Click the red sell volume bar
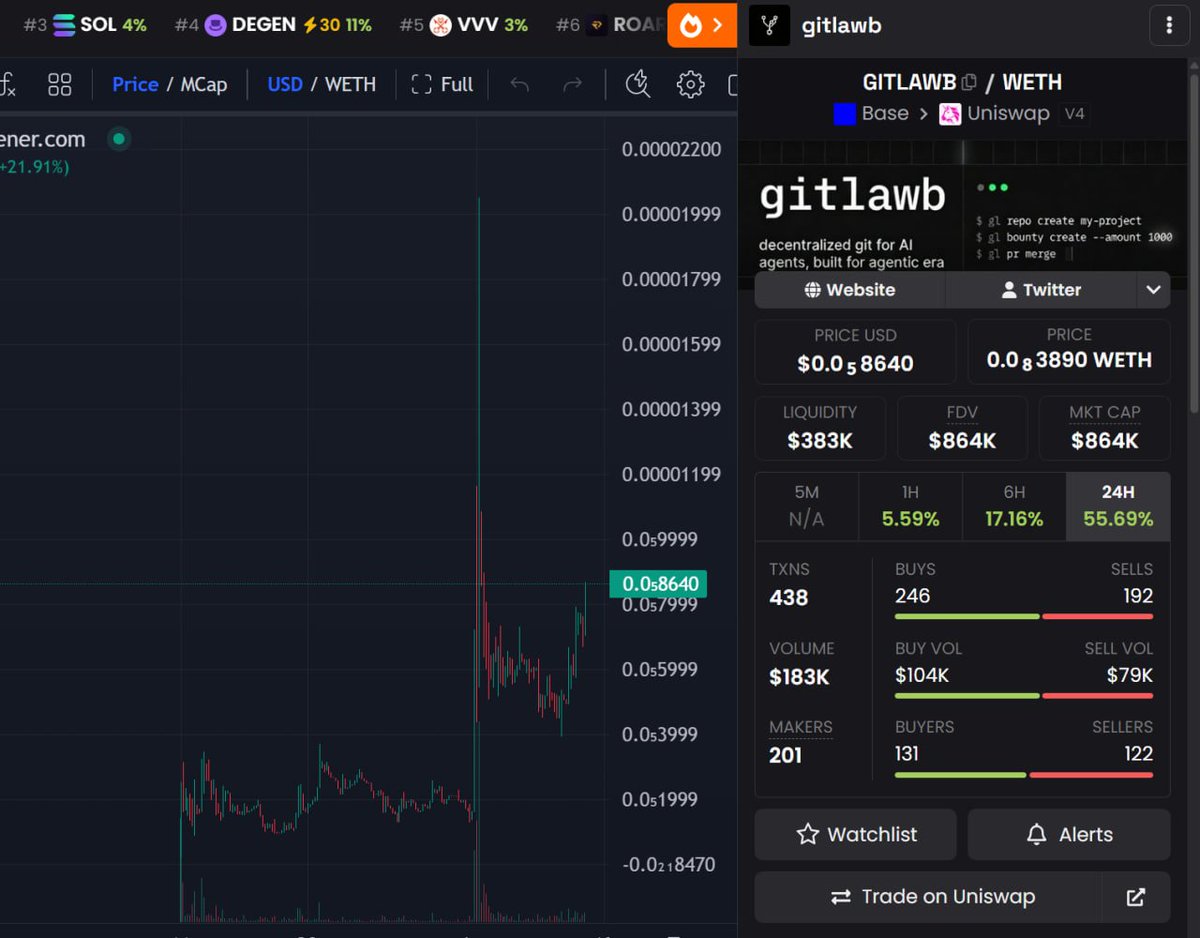This screenshot has width=1200, height=938. [x=1097, y=696]
